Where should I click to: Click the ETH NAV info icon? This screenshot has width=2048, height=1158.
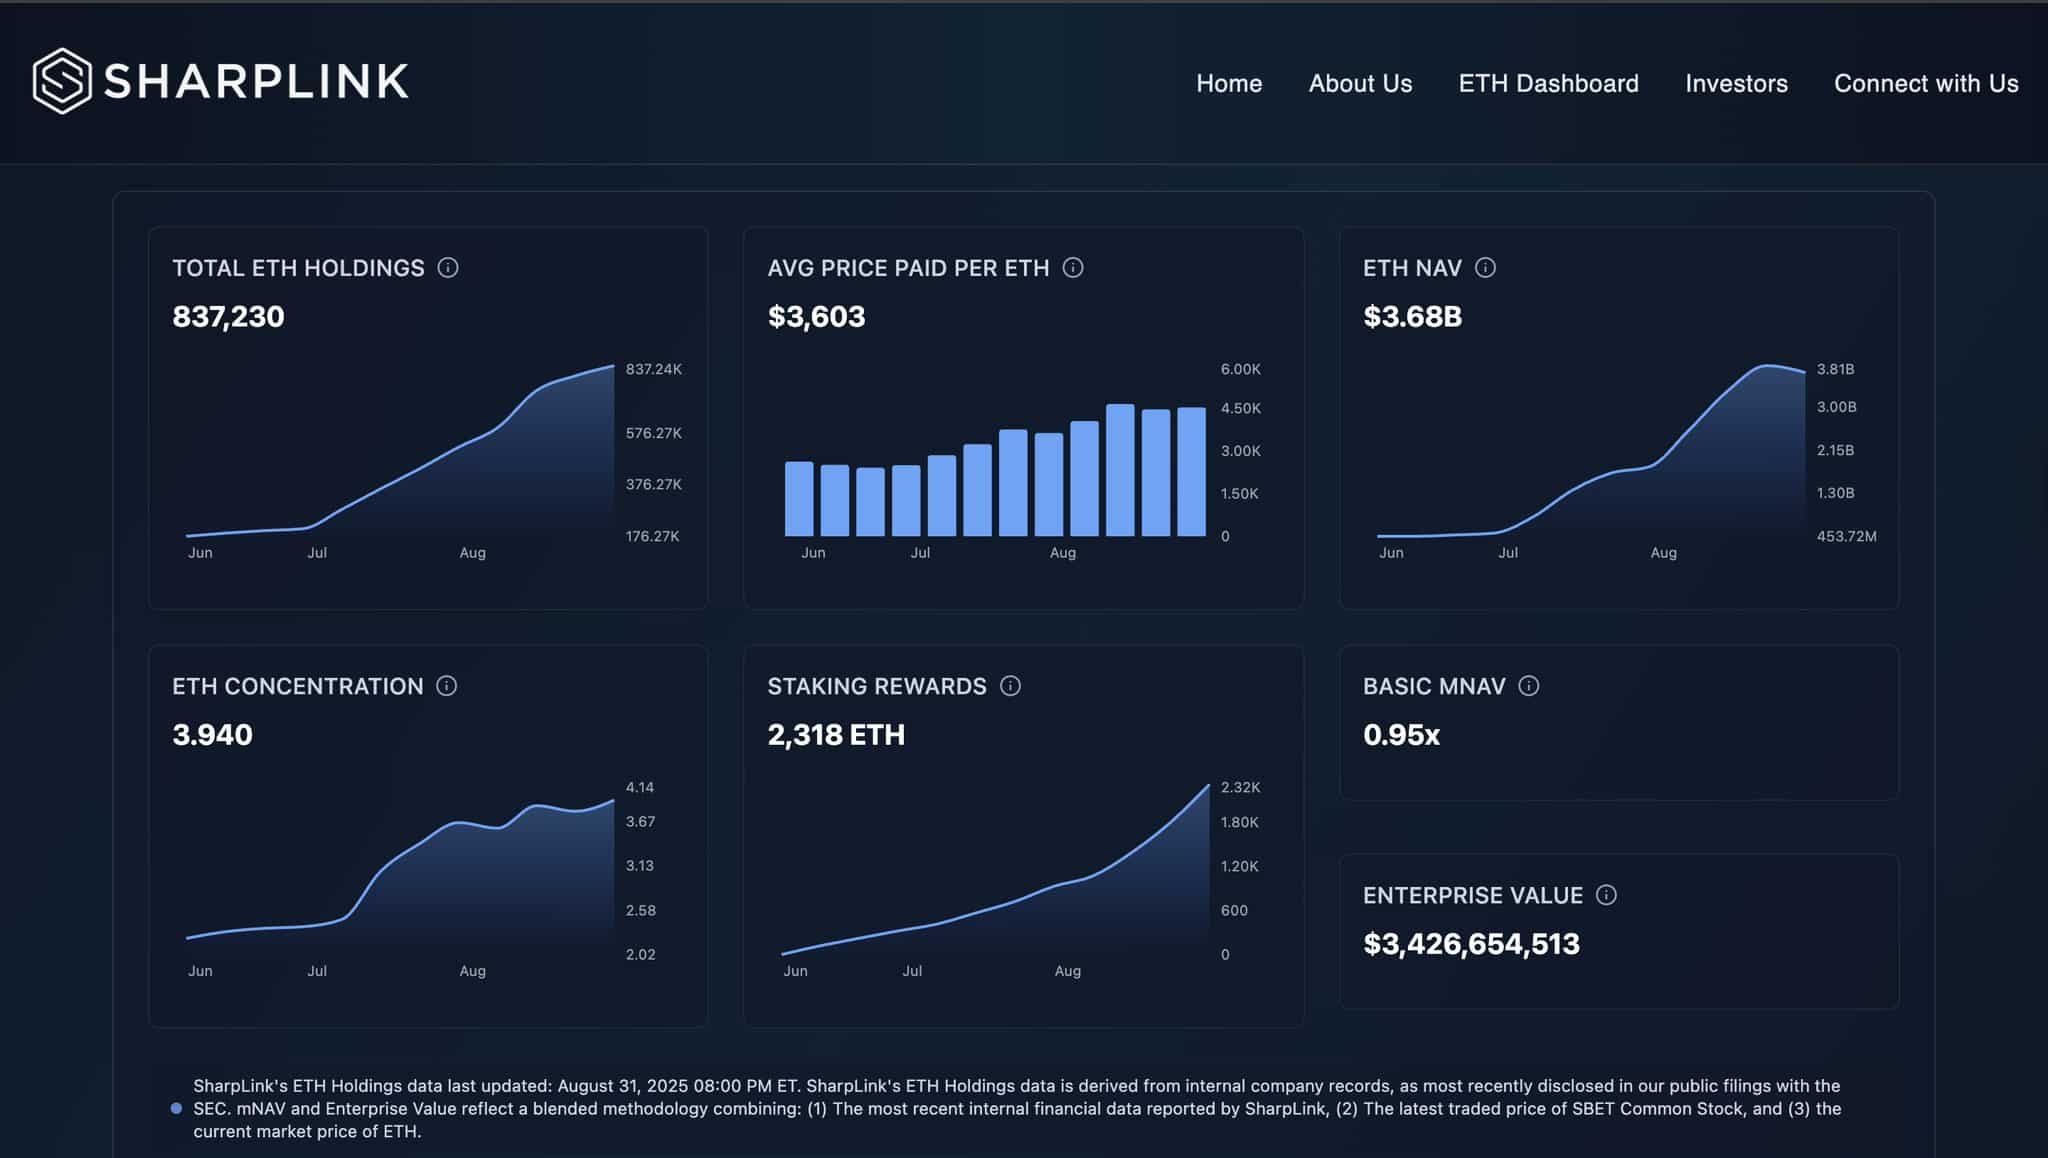[x=1485, y=268]
